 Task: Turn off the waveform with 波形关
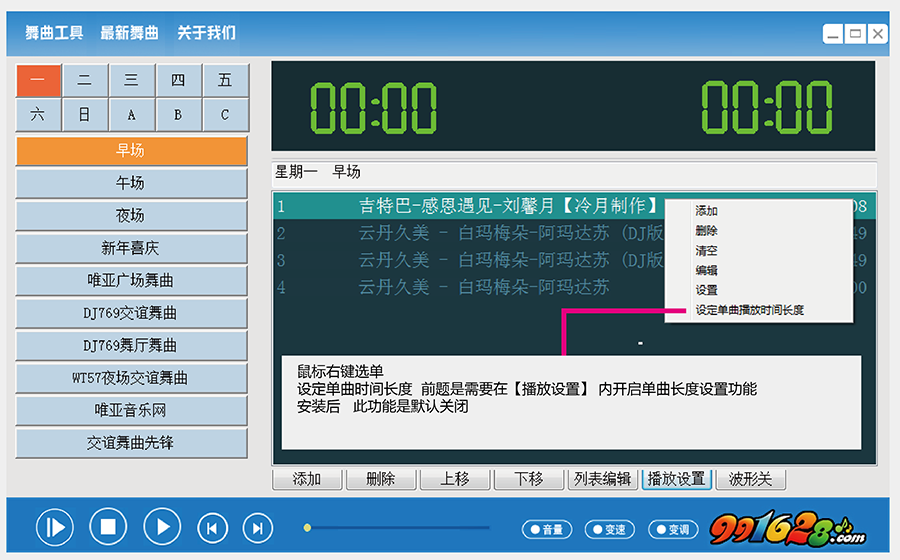pos(750,479)
